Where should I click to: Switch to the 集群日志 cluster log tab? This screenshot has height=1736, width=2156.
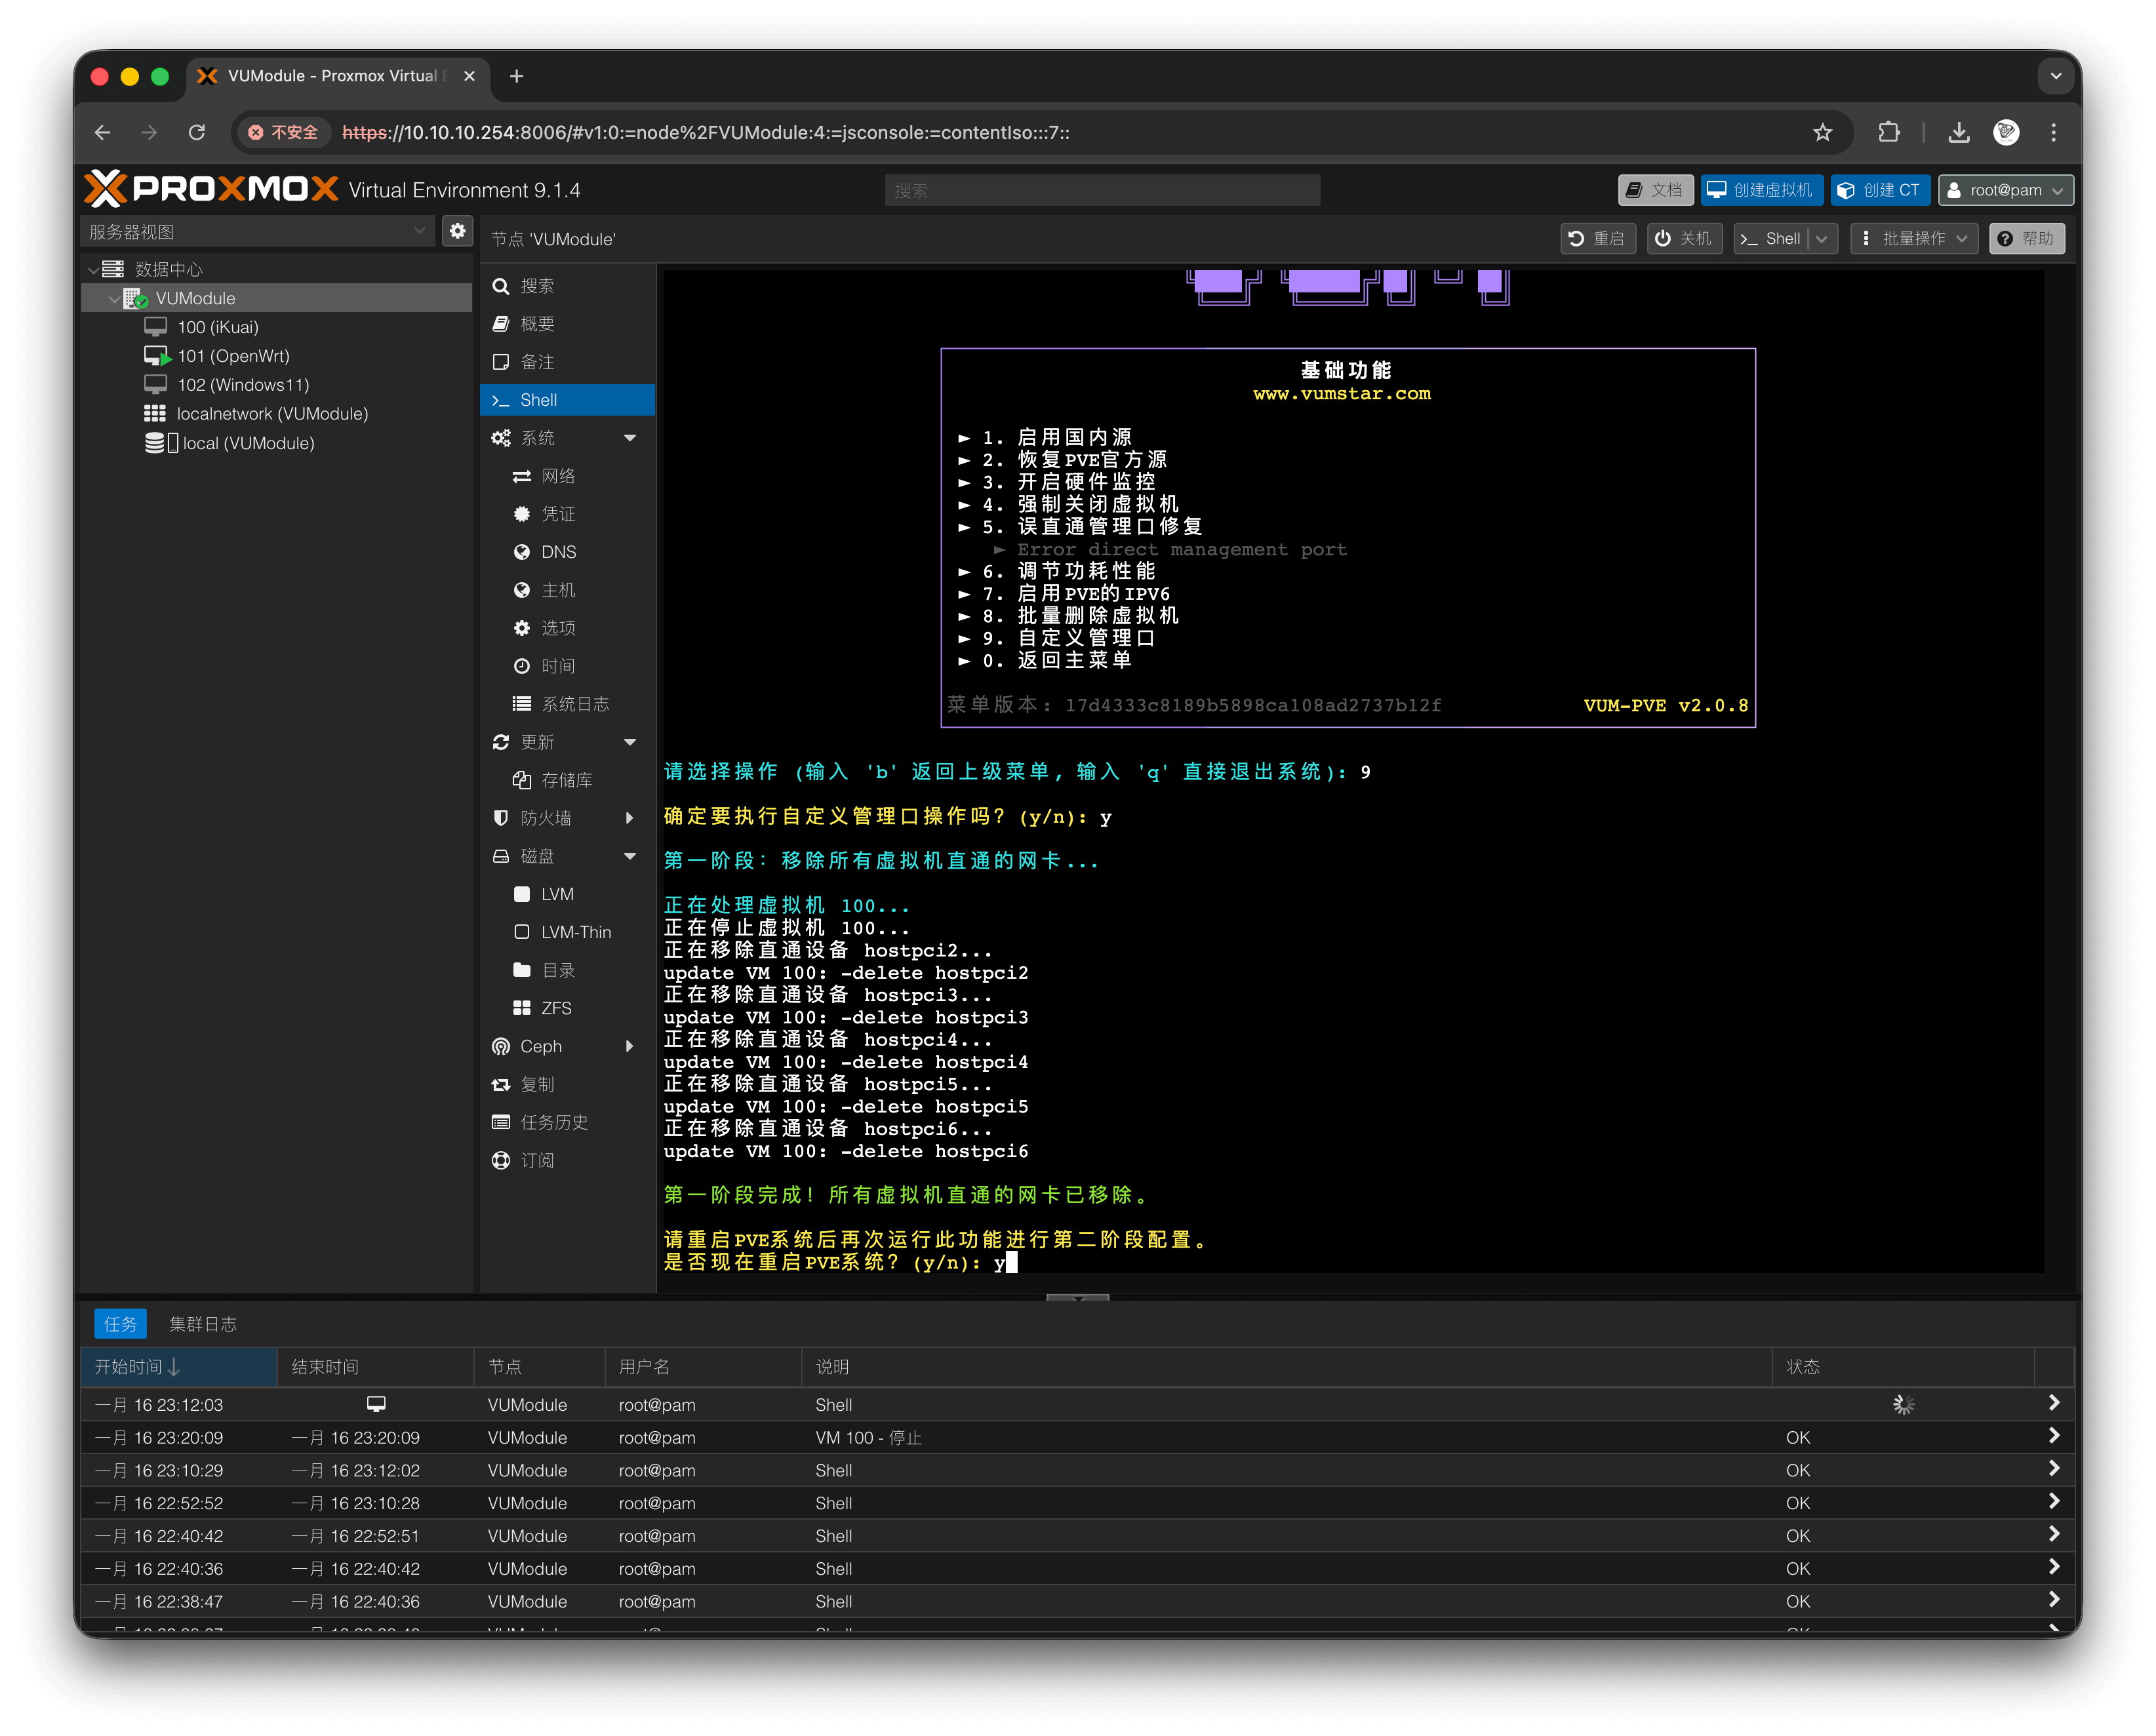point(203,1324)
